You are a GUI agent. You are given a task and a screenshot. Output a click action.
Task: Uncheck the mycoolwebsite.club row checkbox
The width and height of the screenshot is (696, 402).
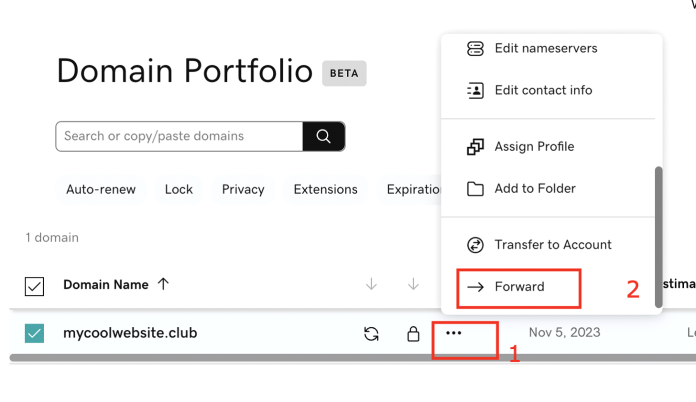(x=34, y=333)
